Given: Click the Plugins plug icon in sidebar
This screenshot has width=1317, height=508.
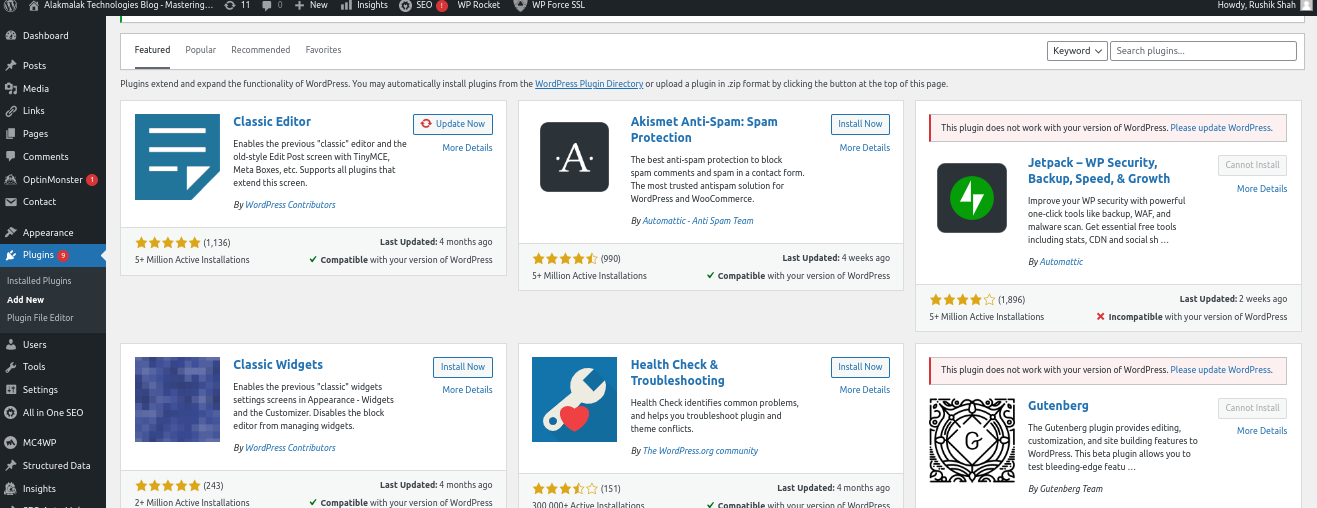Looking at the screenshot, I should (11, 255).
